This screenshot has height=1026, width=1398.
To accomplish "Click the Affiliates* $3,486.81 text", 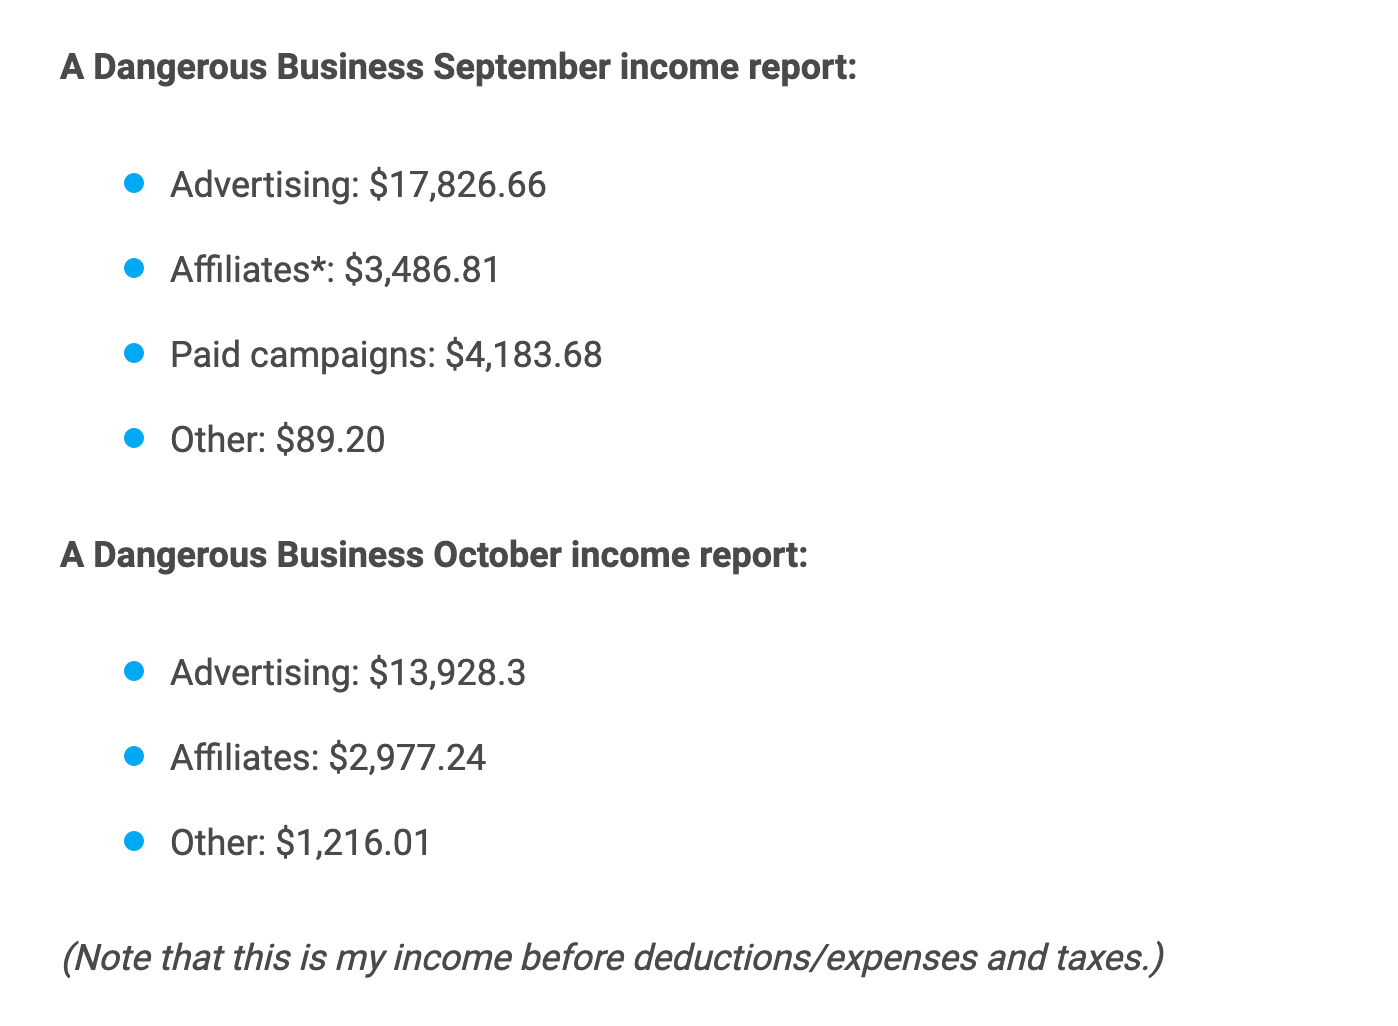I will click(335, 270).
